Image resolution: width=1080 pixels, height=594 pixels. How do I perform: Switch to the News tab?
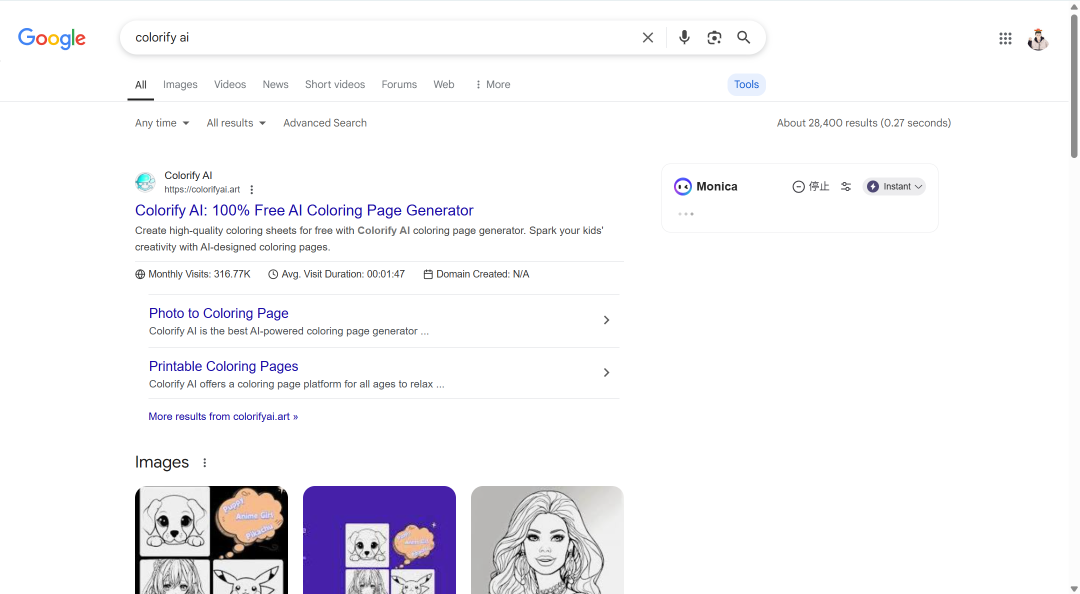(276, 84)
